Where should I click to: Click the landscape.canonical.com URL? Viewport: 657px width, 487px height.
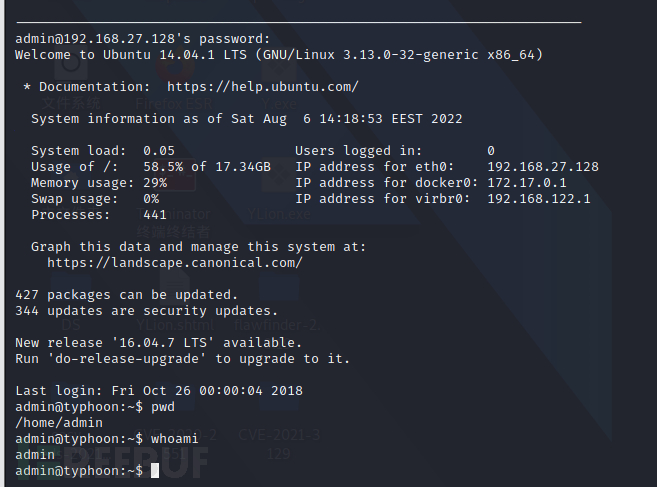175,263
